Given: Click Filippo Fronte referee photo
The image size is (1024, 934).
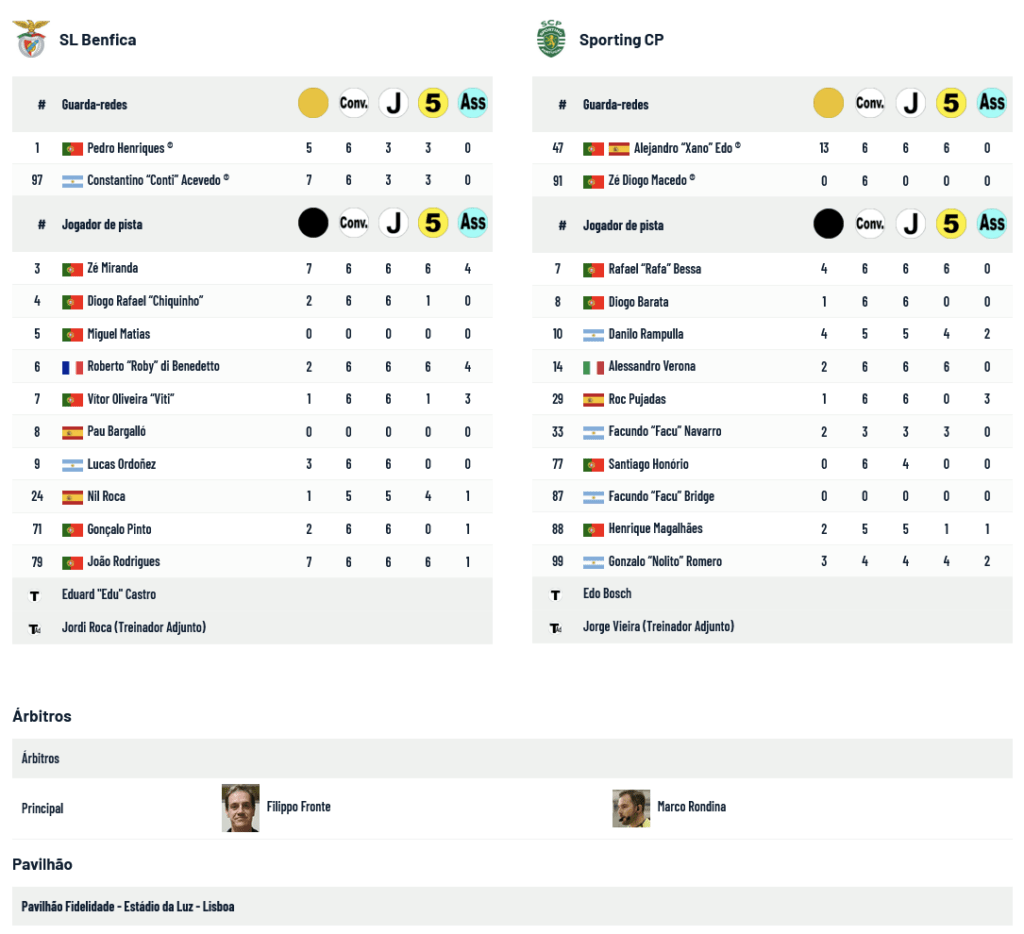Looking at the screenshot, I should [240, 808].
